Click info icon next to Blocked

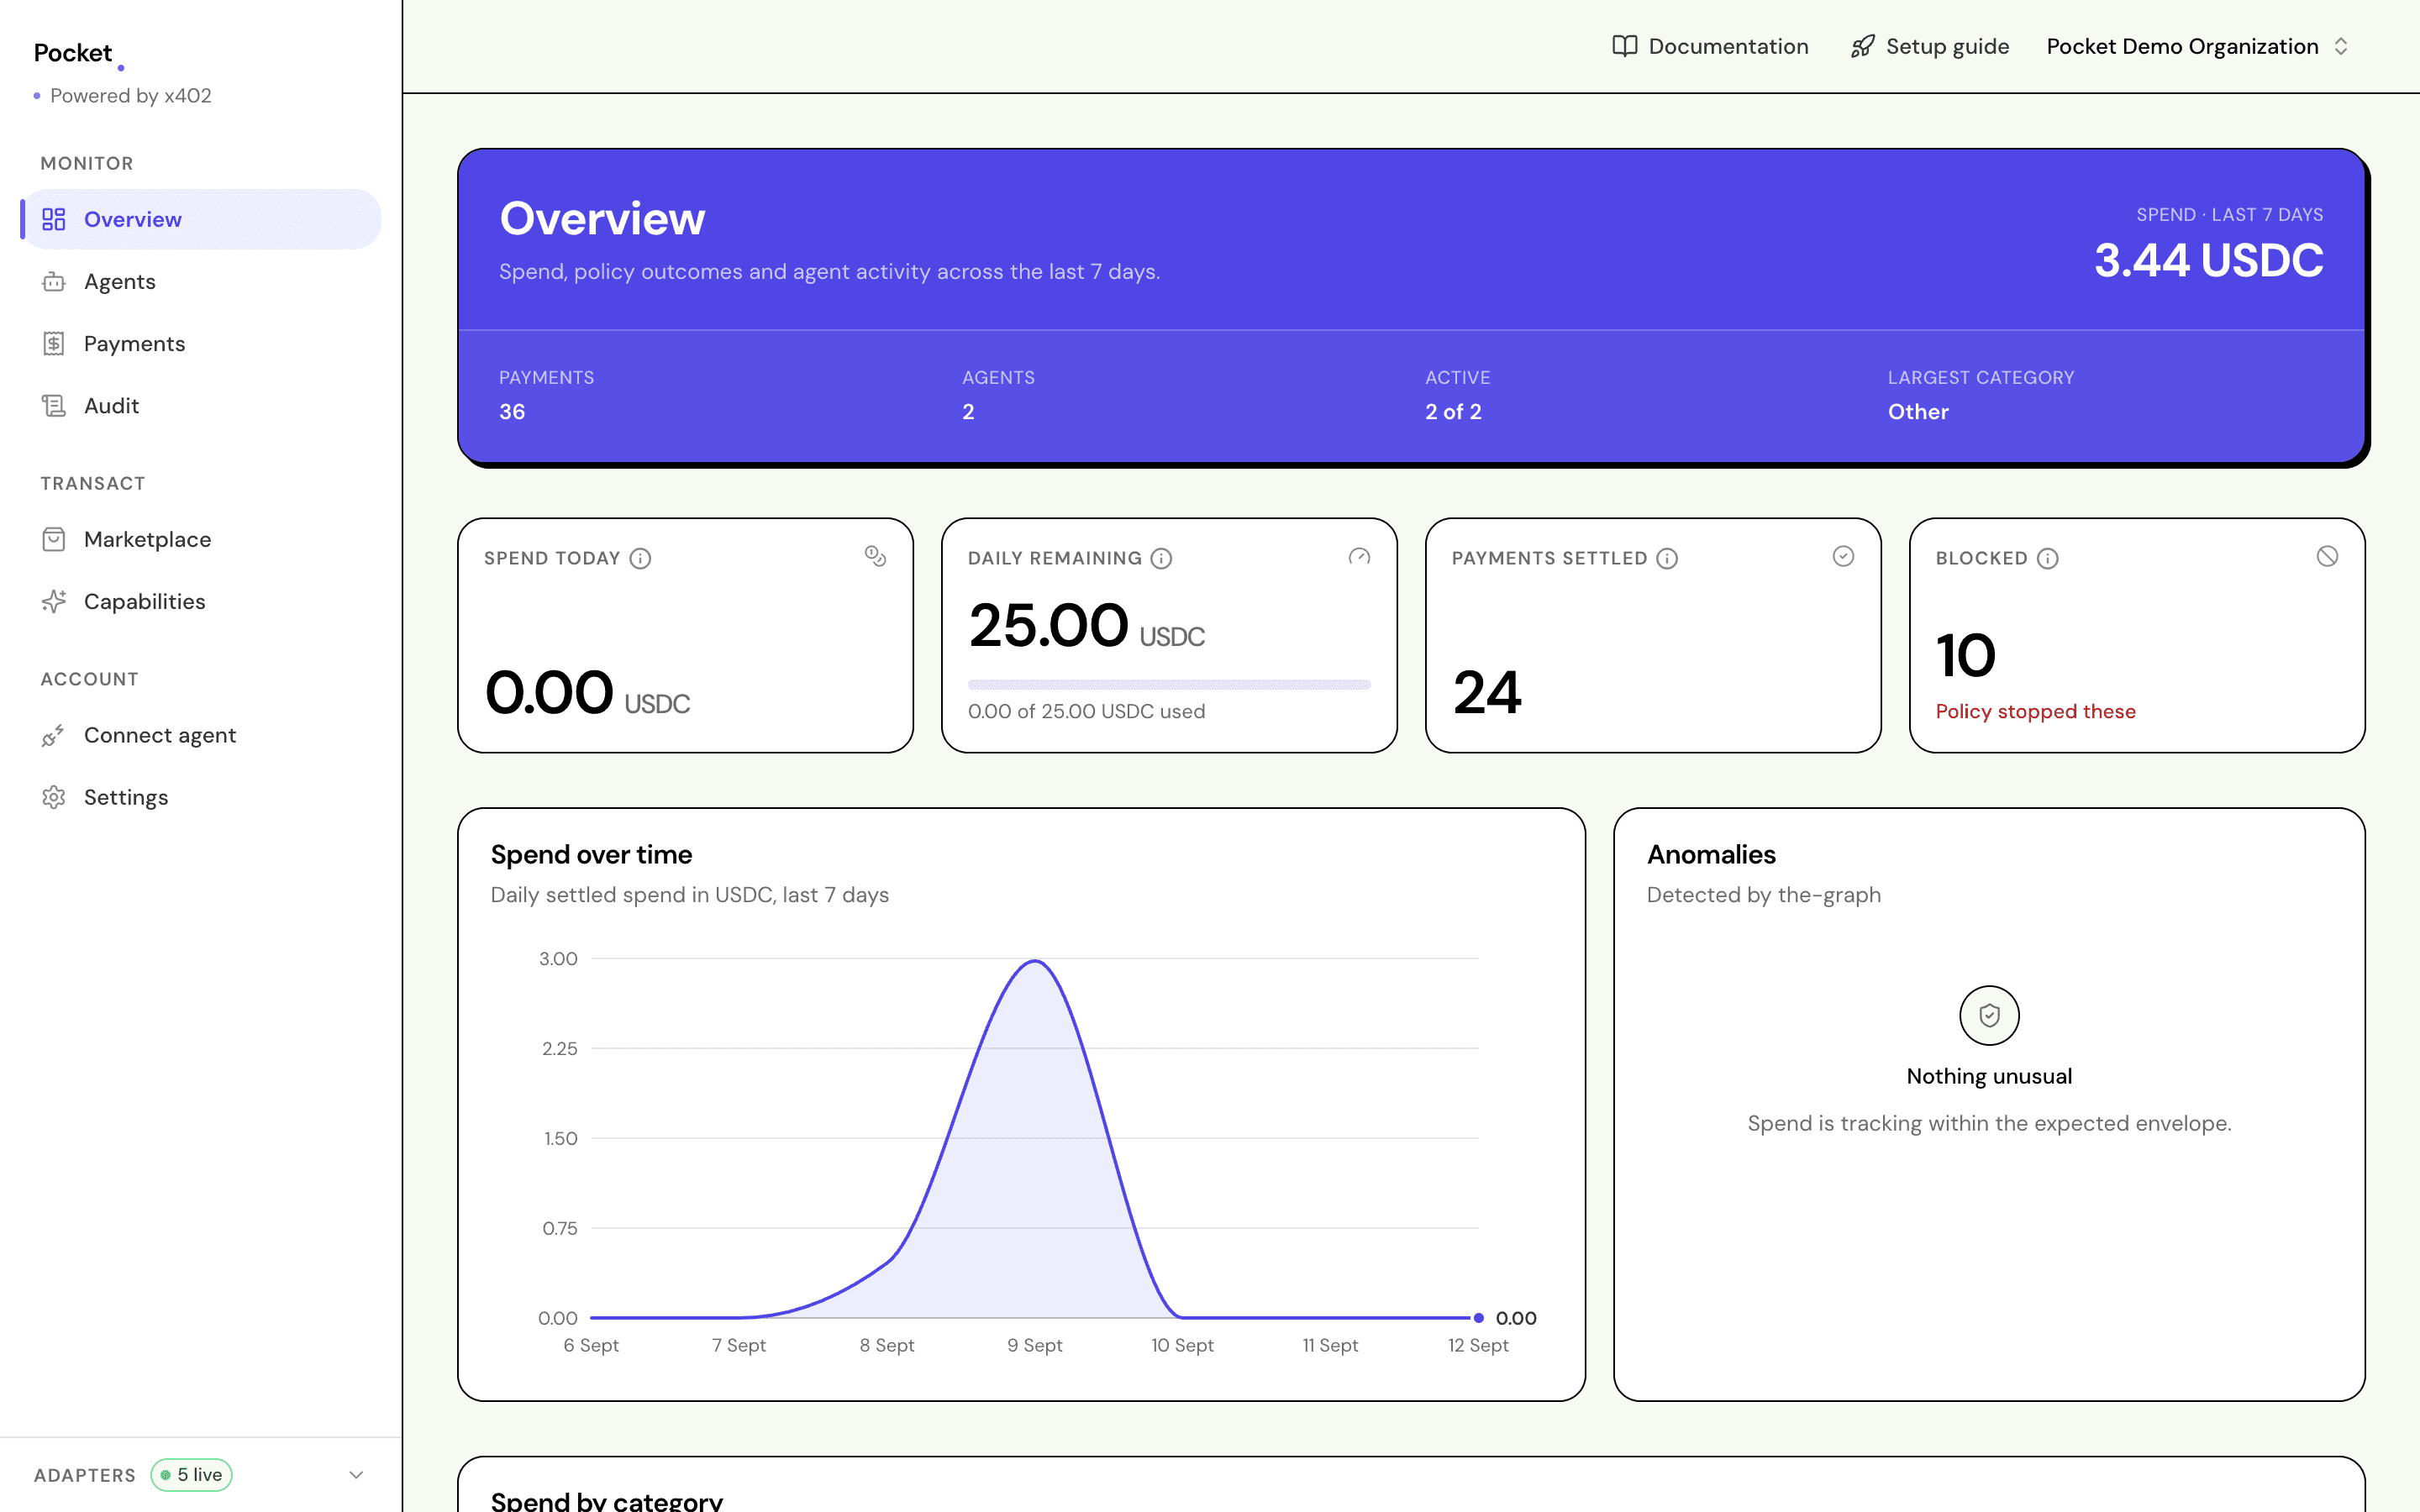tap(2048, 558)
